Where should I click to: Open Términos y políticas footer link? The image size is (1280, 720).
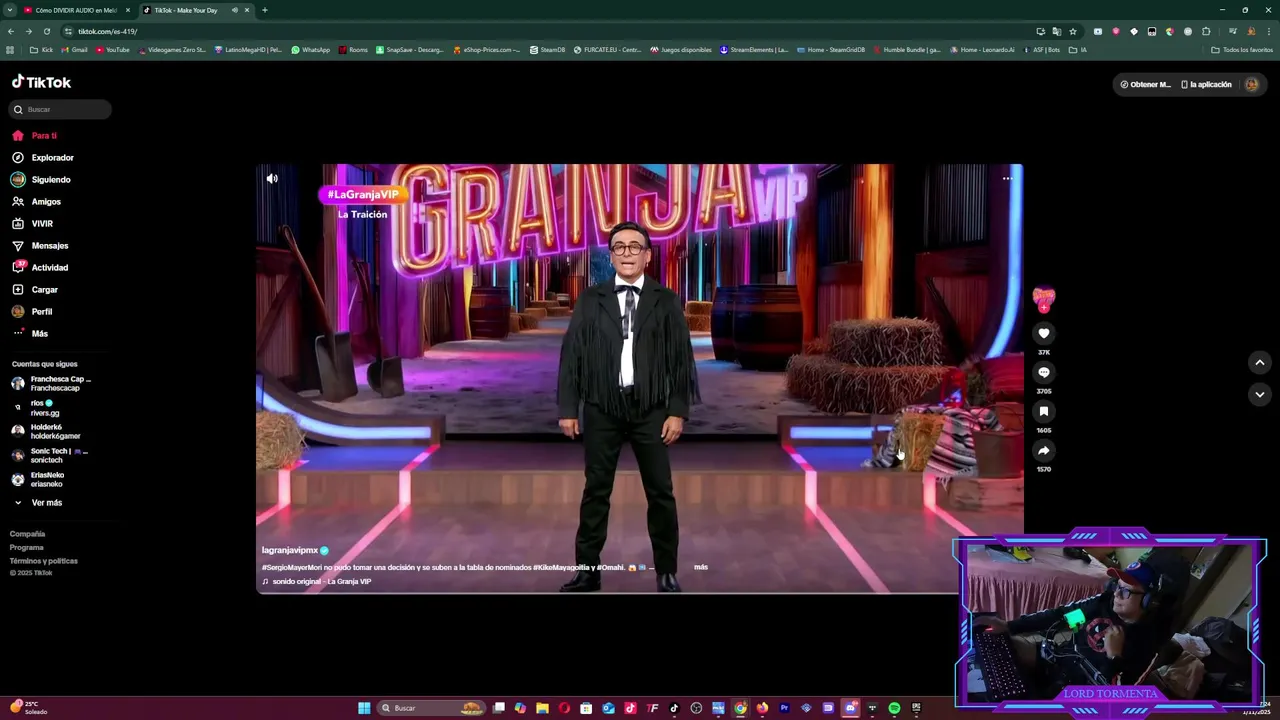coord(43,561)
